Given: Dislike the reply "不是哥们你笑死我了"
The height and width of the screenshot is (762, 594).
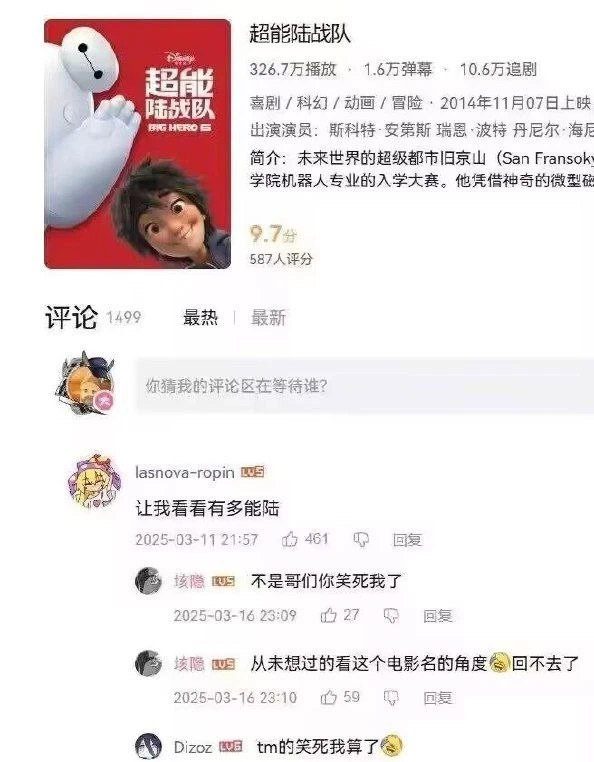Looking at the screenshot, I should click(391, 616).
